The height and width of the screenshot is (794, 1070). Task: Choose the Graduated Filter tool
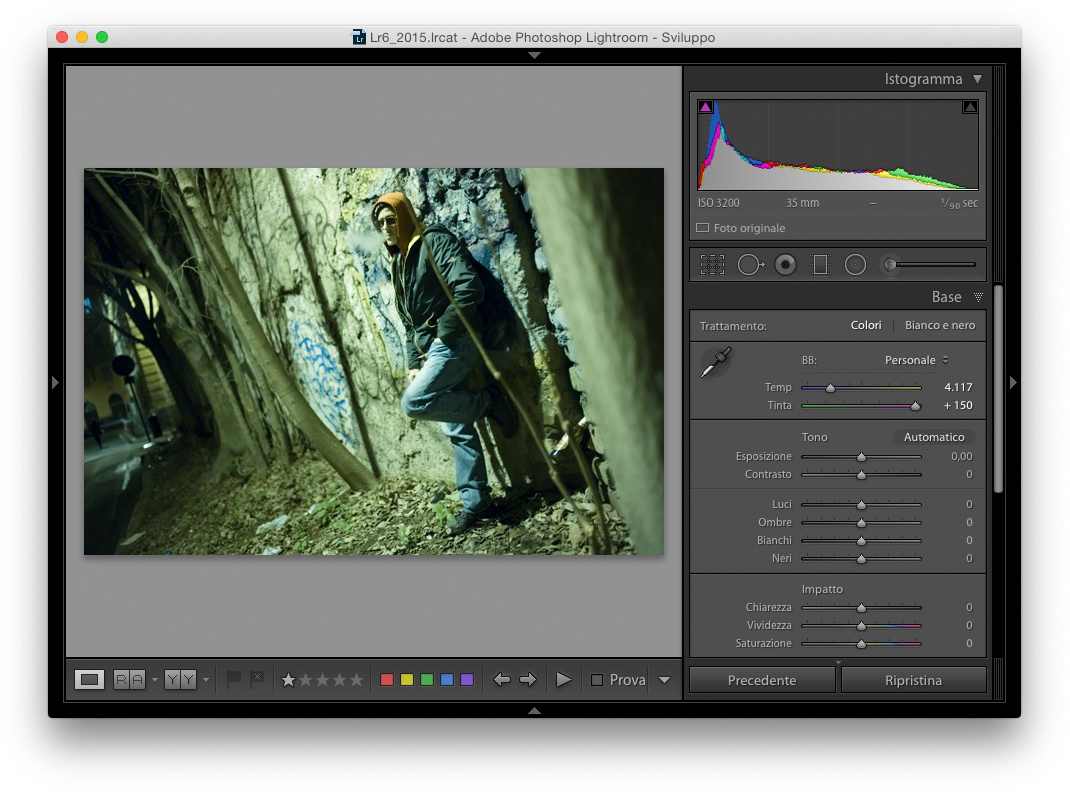point(820,265)
